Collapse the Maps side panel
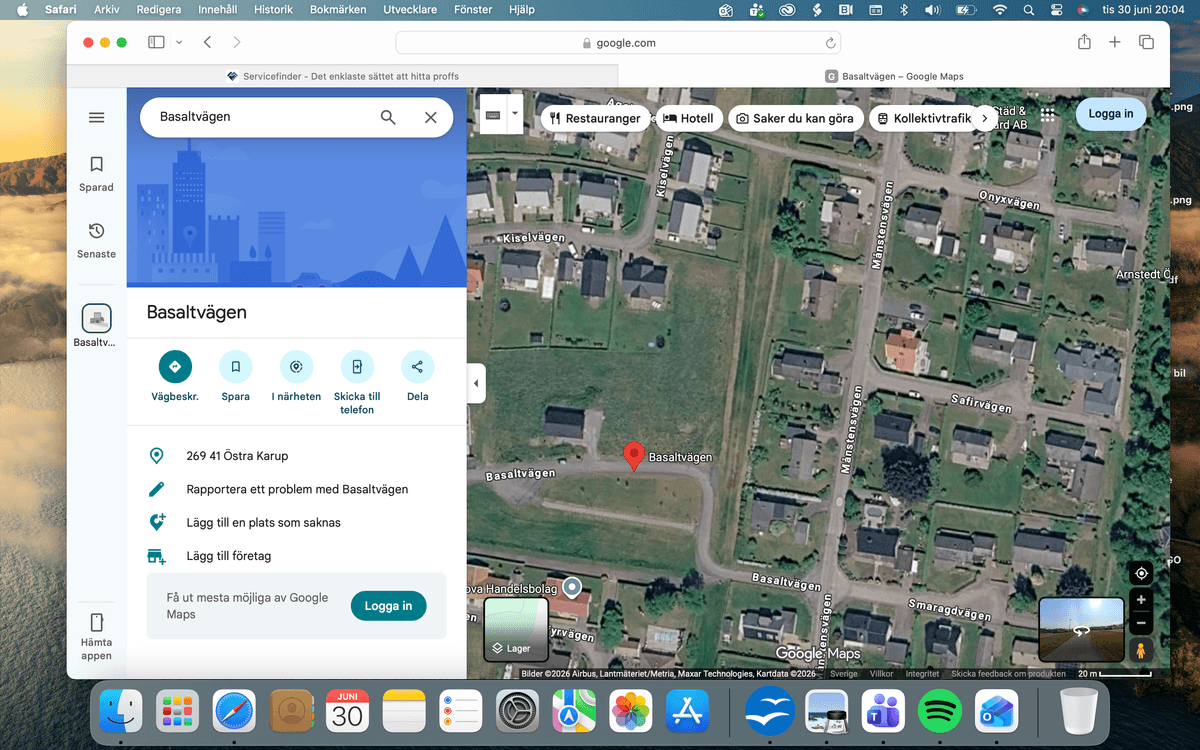This screenshot has height=750, width=1200. pos(476,383)
